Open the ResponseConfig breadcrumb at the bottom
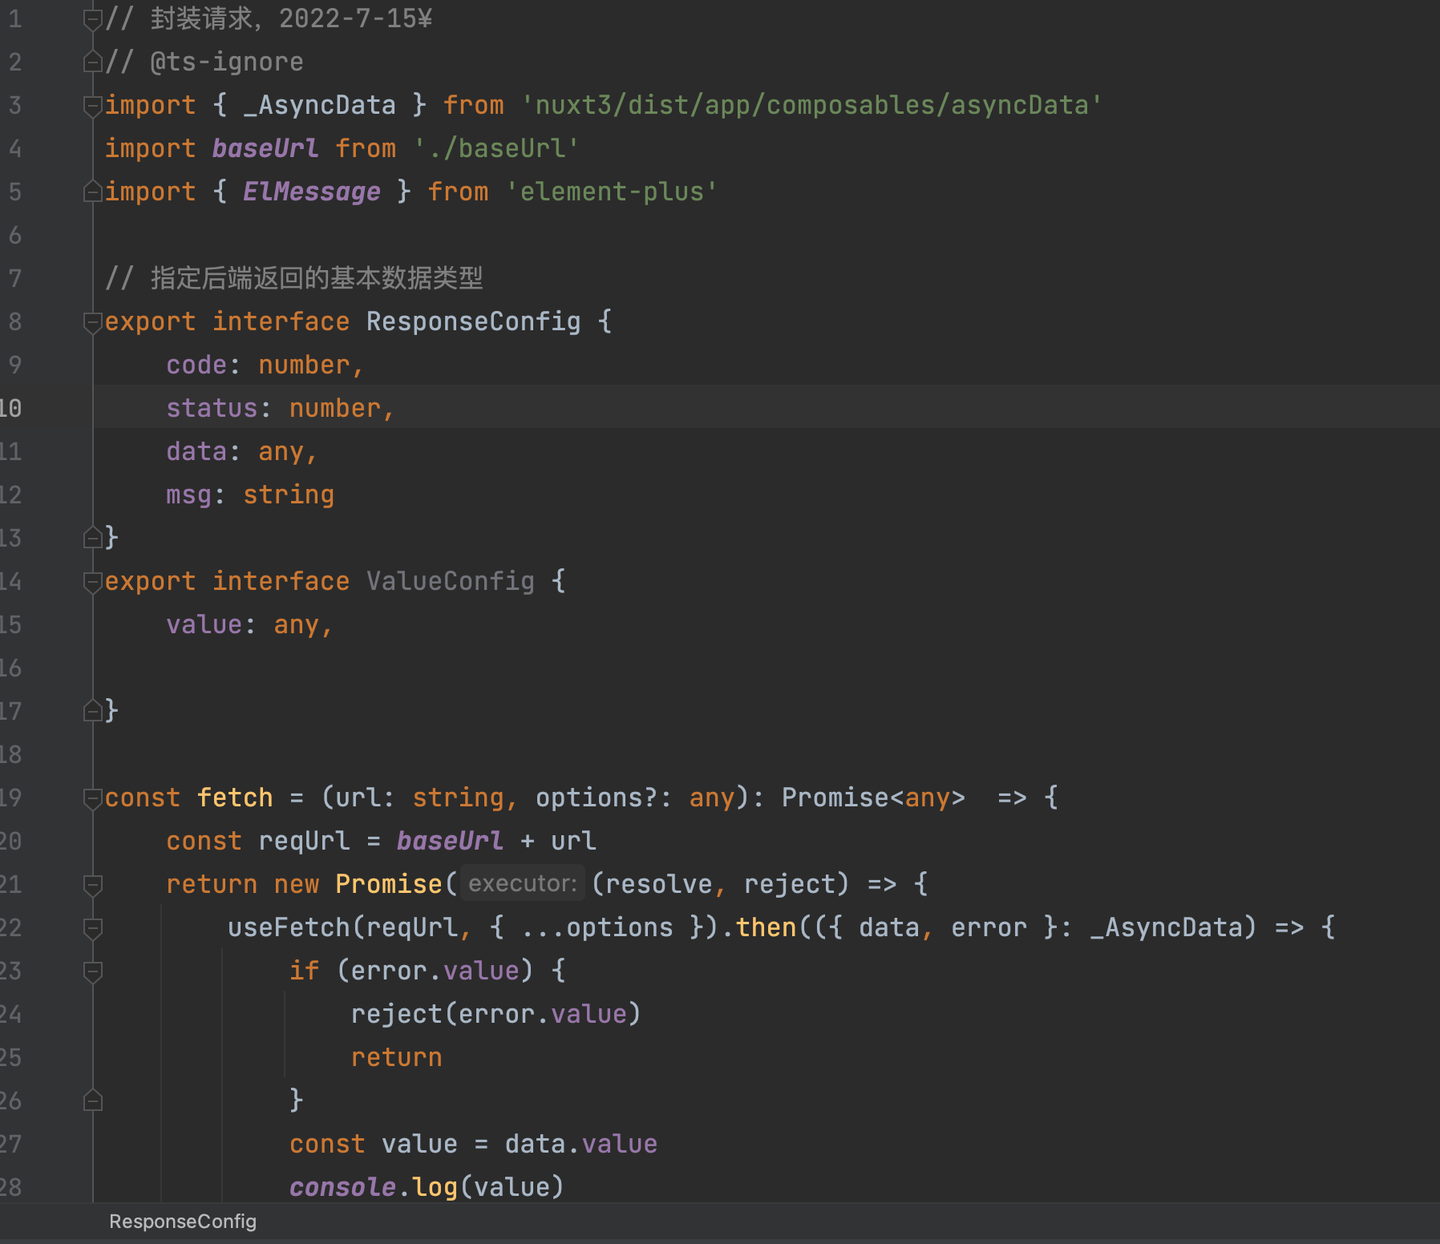Screen dimensions: 1440x1244 (182, 1221)
